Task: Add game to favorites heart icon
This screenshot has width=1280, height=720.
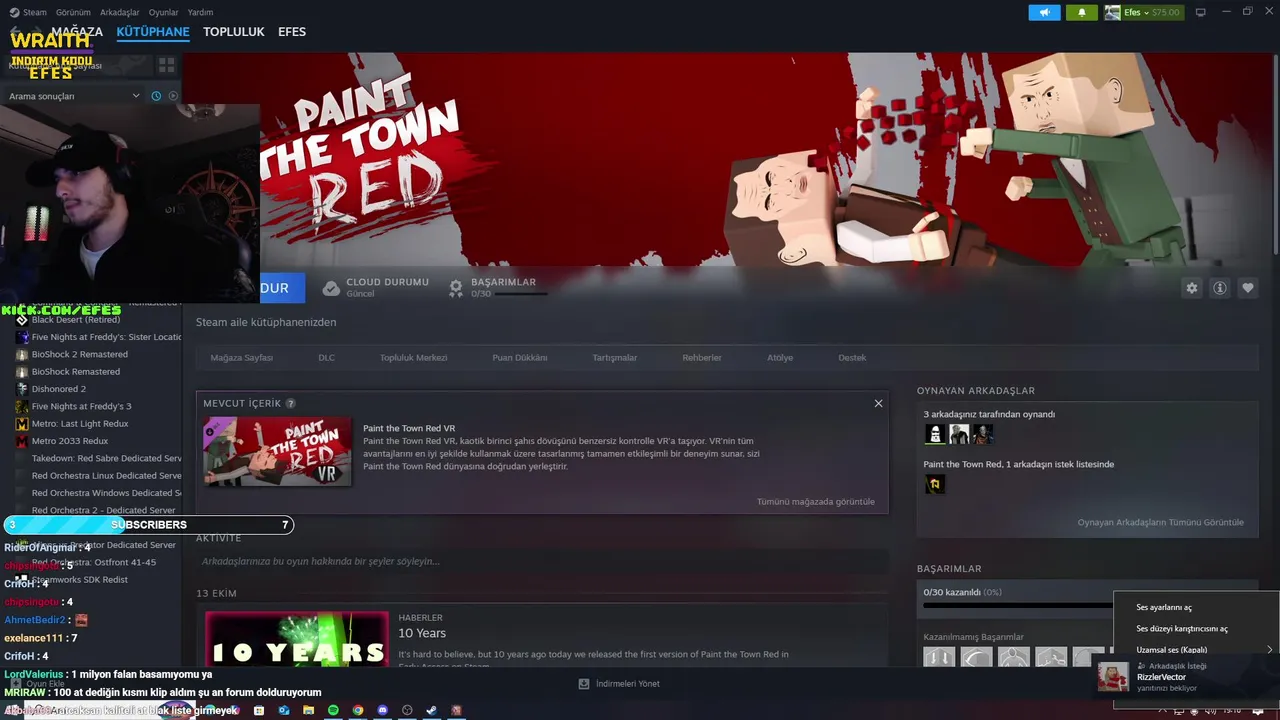Action: coord(1248,288)
